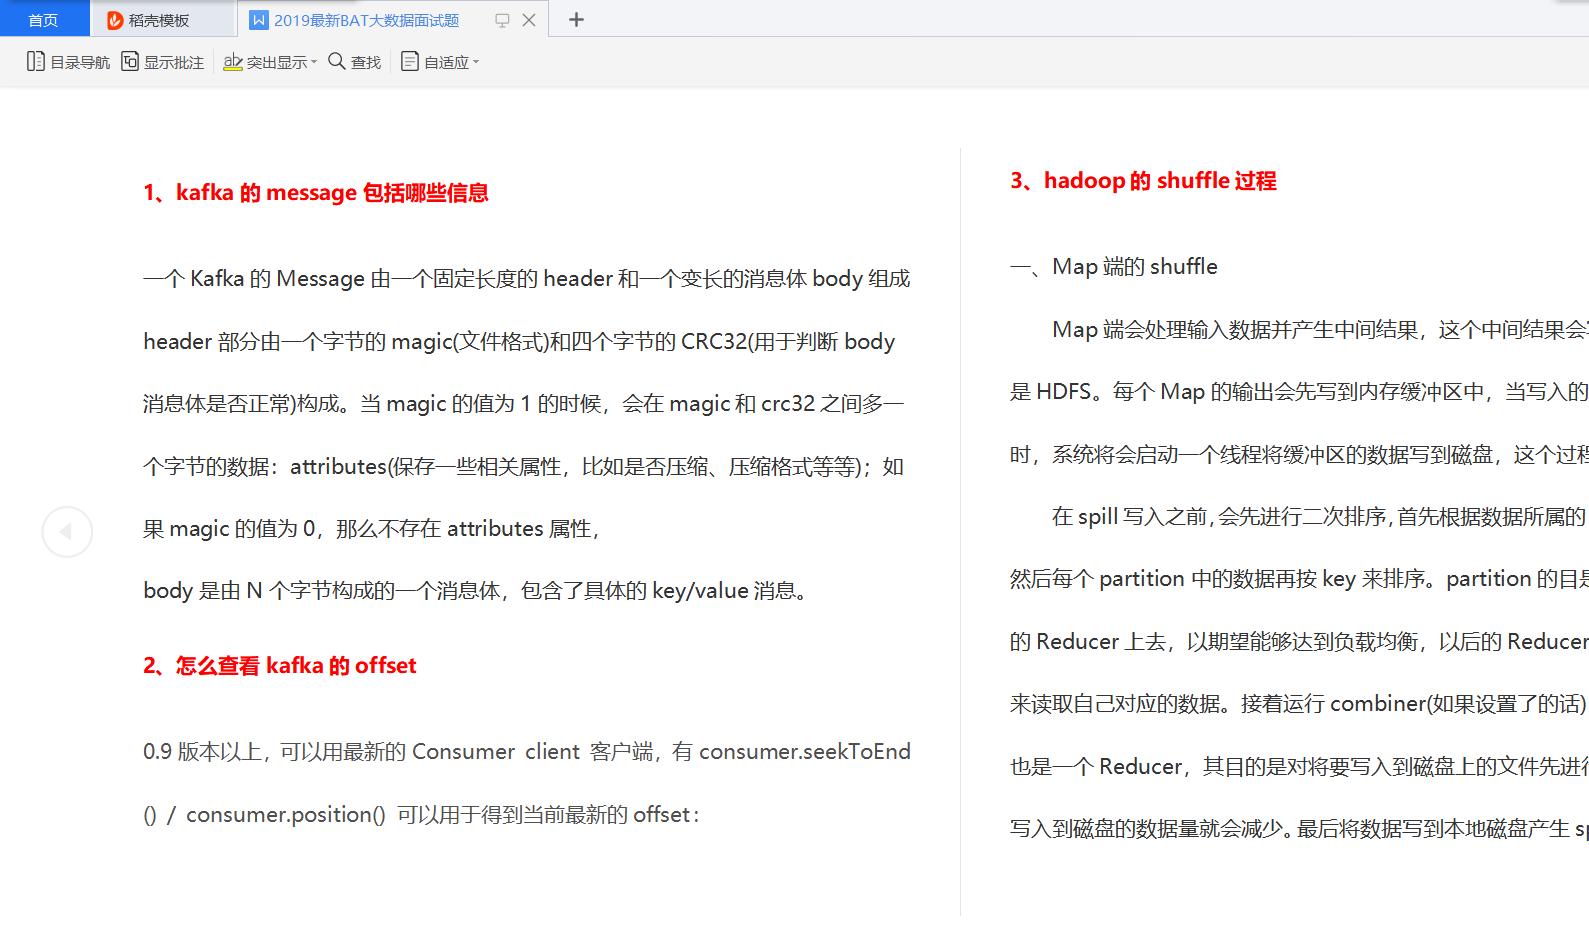
Task: Expand the 突出显示 dropdown arrow
Action: pos(314,62)
